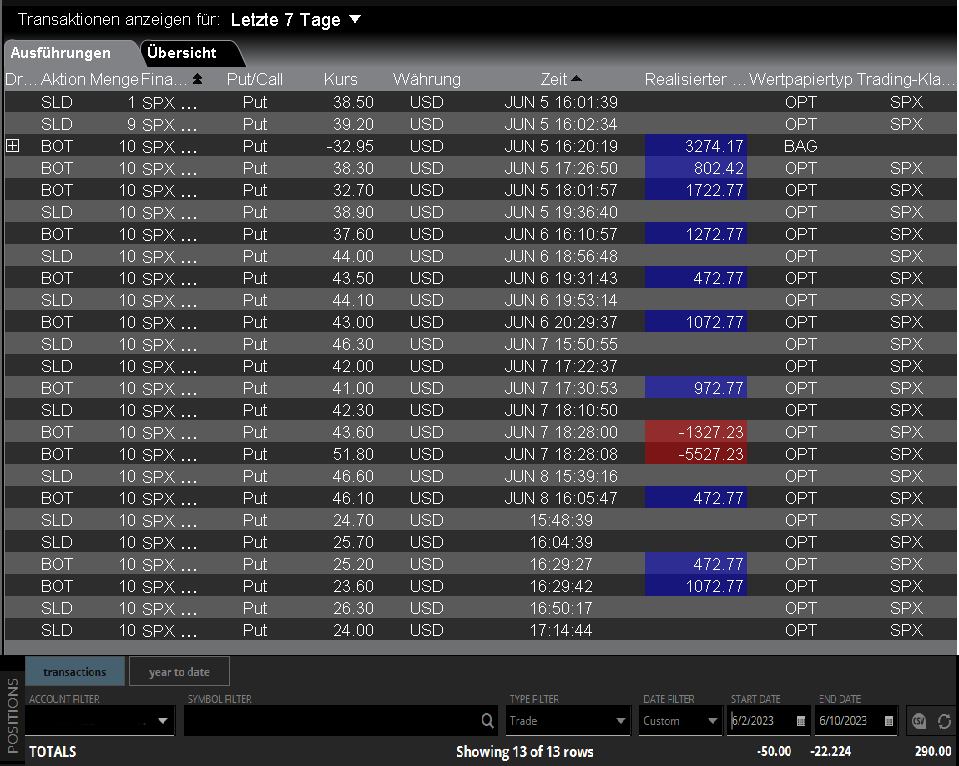The height and width of the screenshot is (766, 959).
Task: Click the red -5527.23 realized loss cell
Action: coord(697,454)
